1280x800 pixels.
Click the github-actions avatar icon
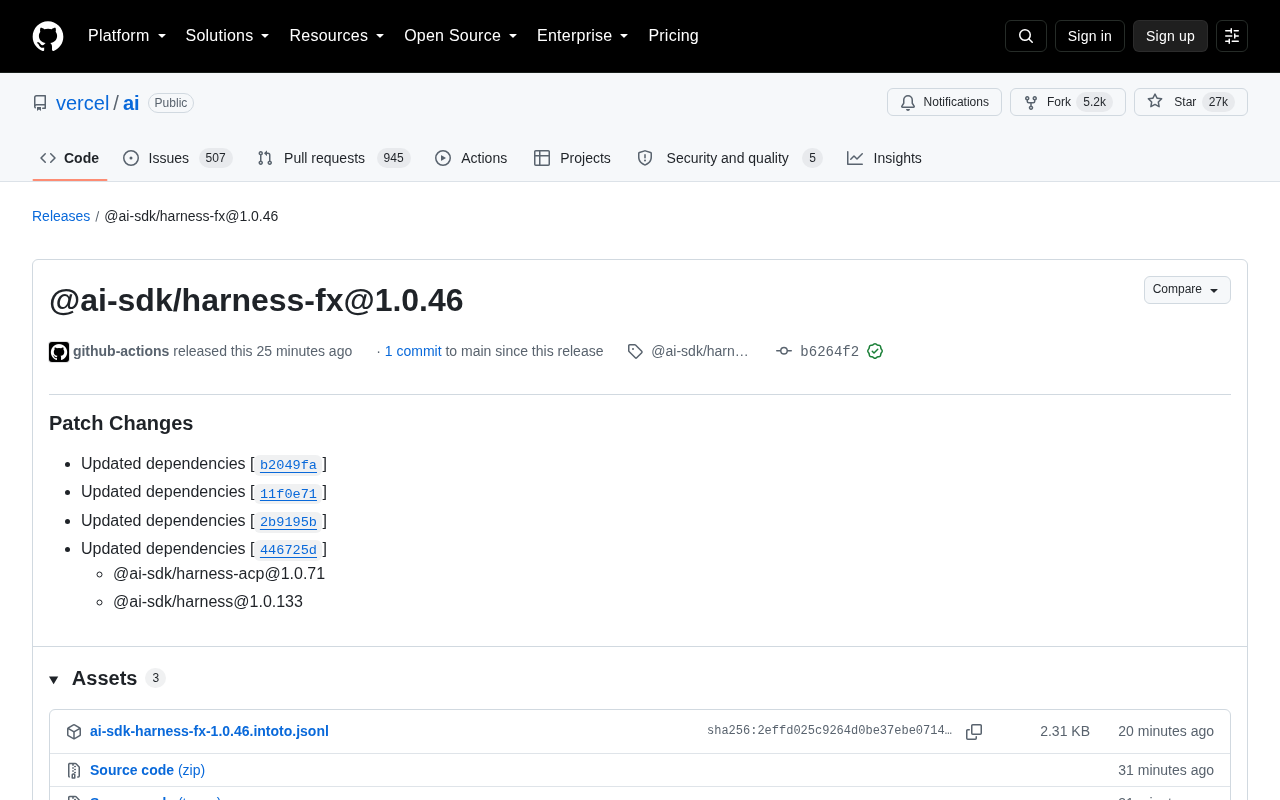click(59, 352)
